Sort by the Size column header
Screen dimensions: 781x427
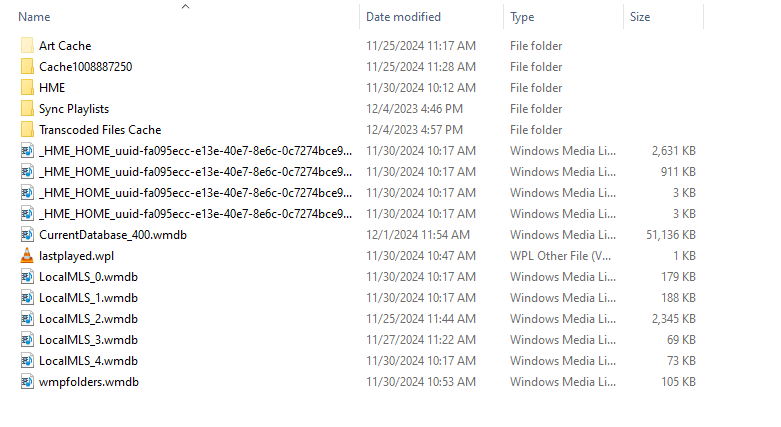(x=640, y=17)
